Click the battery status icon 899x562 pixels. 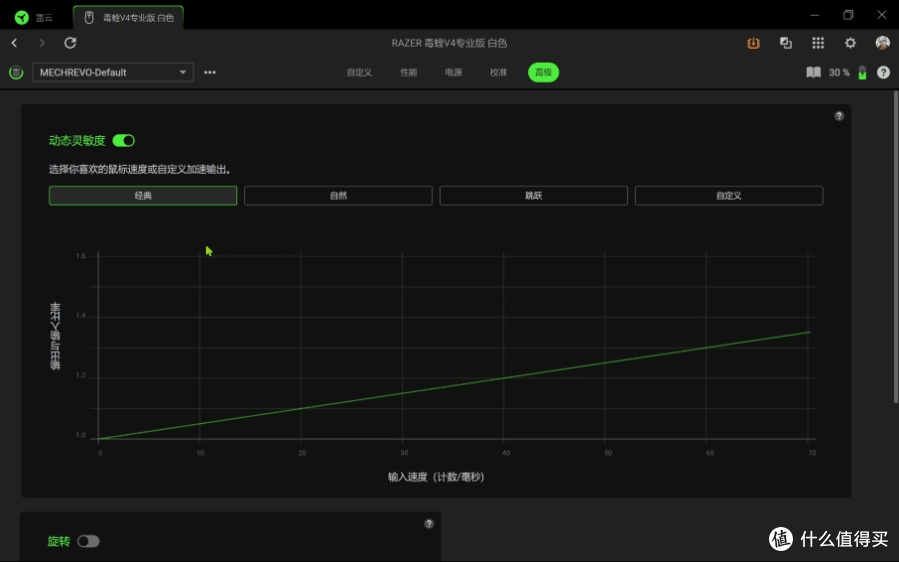[x=862, y=72]
